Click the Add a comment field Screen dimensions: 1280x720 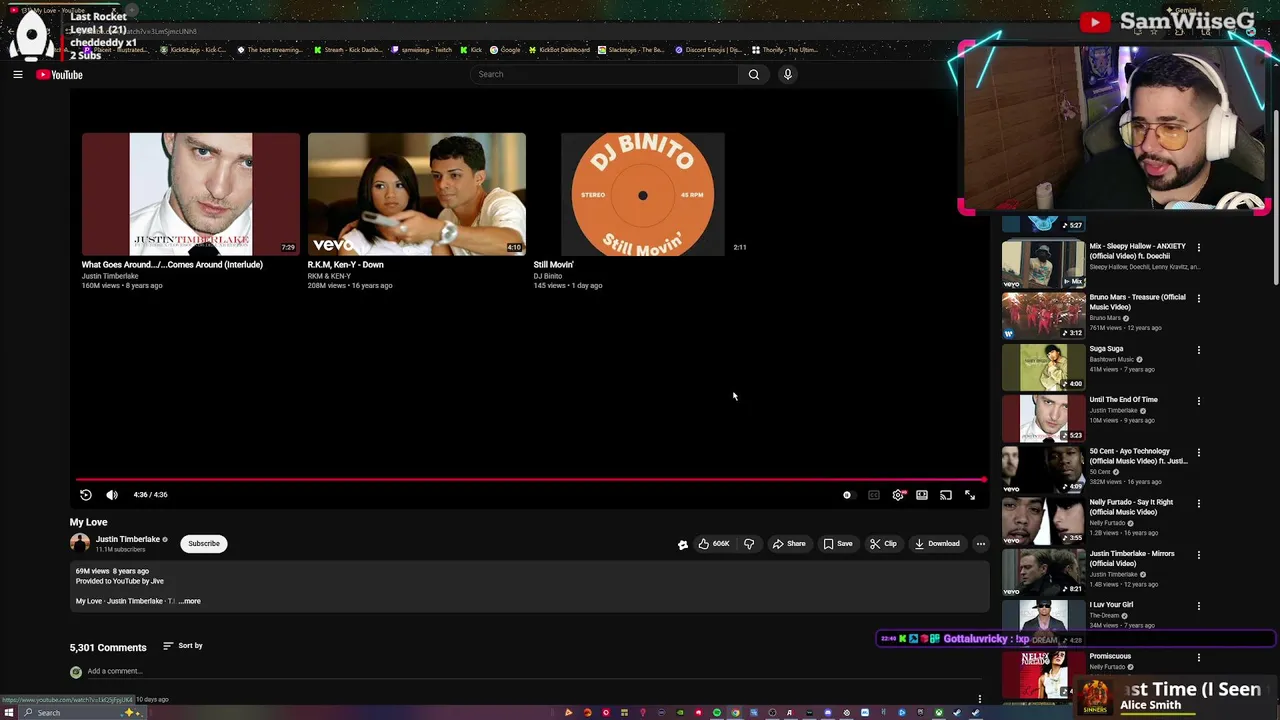(114, 671)
